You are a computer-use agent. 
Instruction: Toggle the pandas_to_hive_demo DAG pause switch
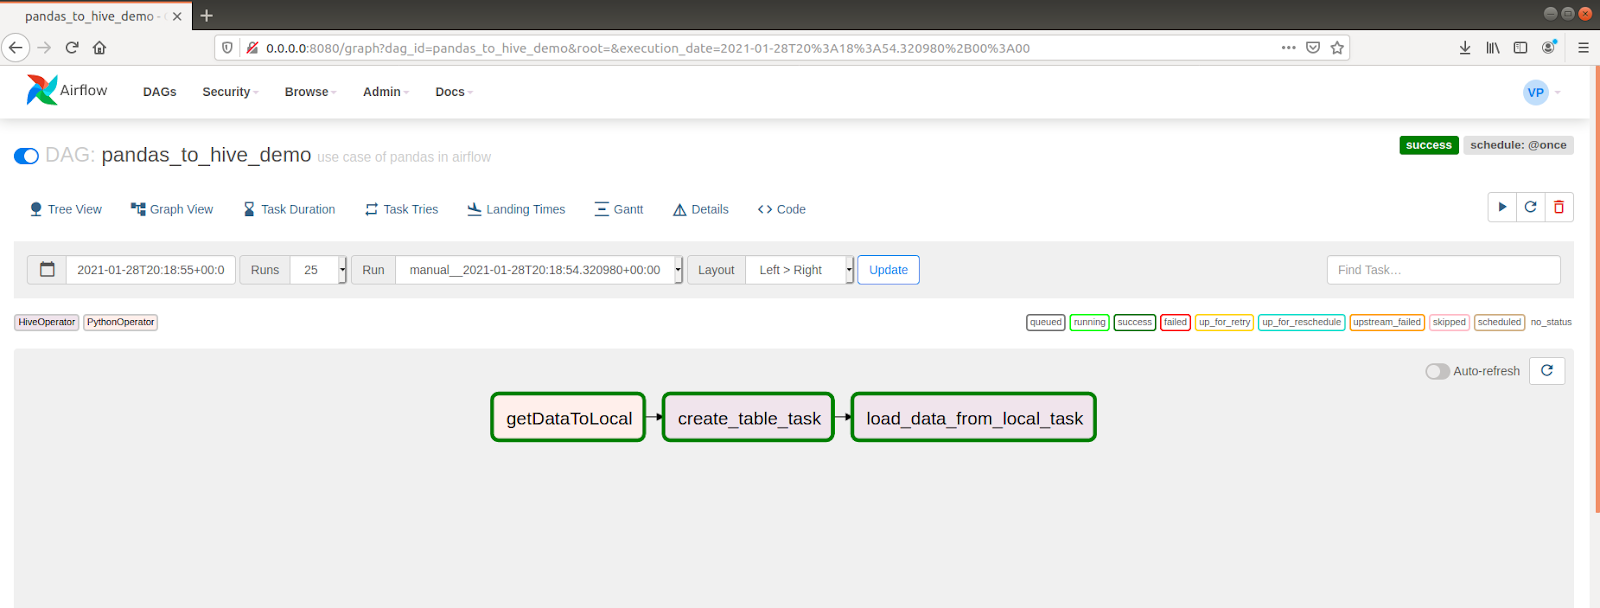tap(27, 156)
